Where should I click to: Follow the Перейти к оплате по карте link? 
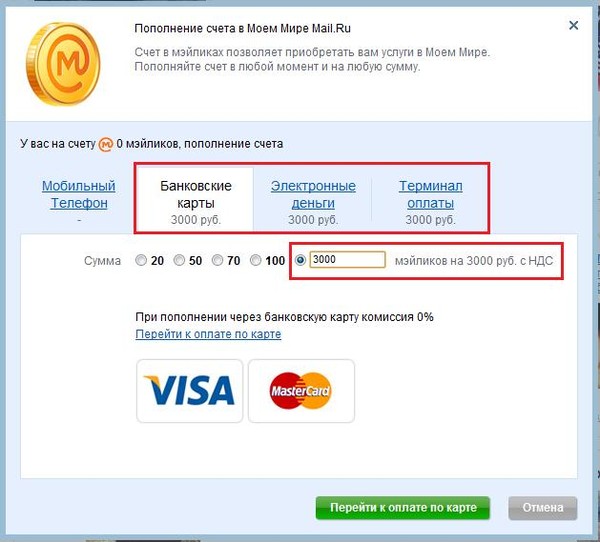pos(208,334)
